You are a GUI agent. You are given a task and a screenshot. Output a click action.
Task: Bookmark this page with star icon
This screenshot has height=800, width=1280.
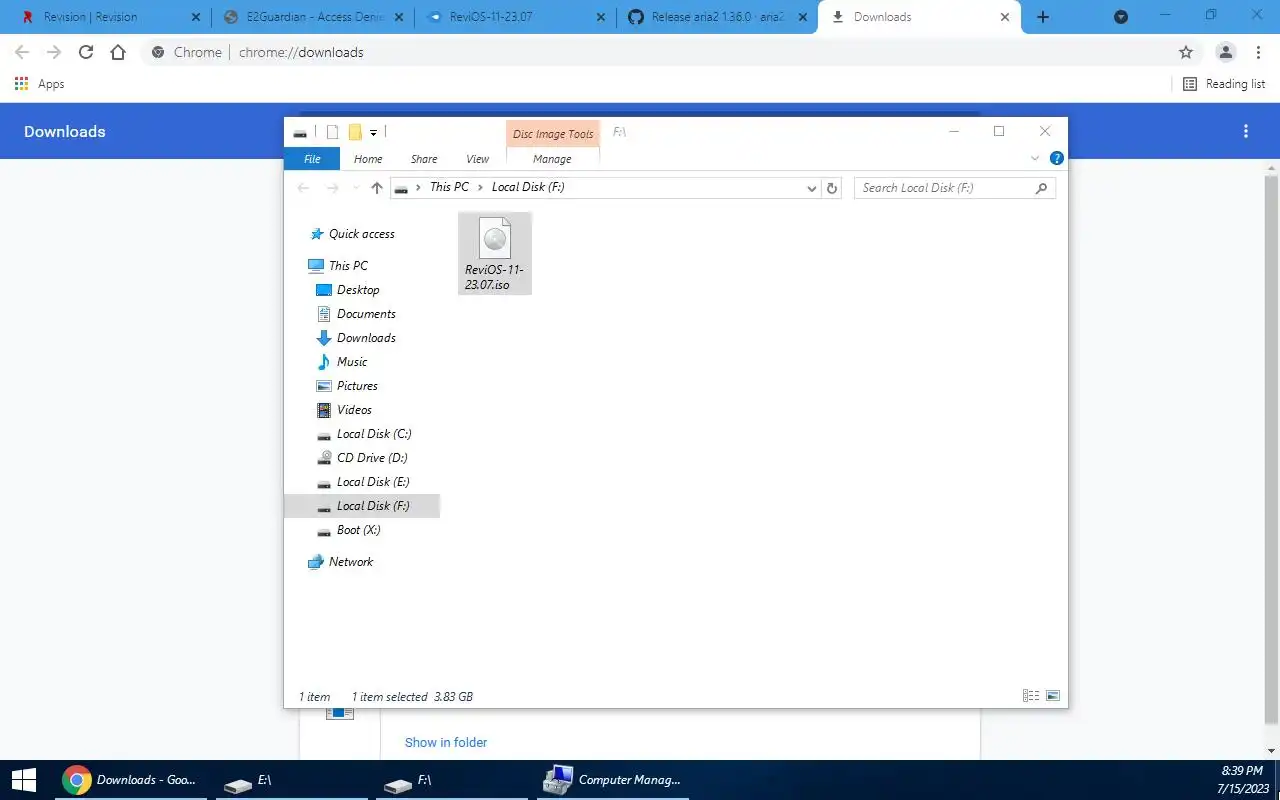1186,52
